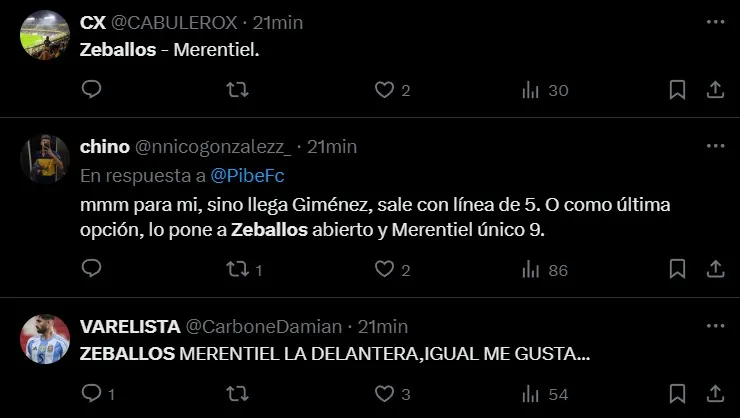Retweet the CX tweet

point(237,90)
